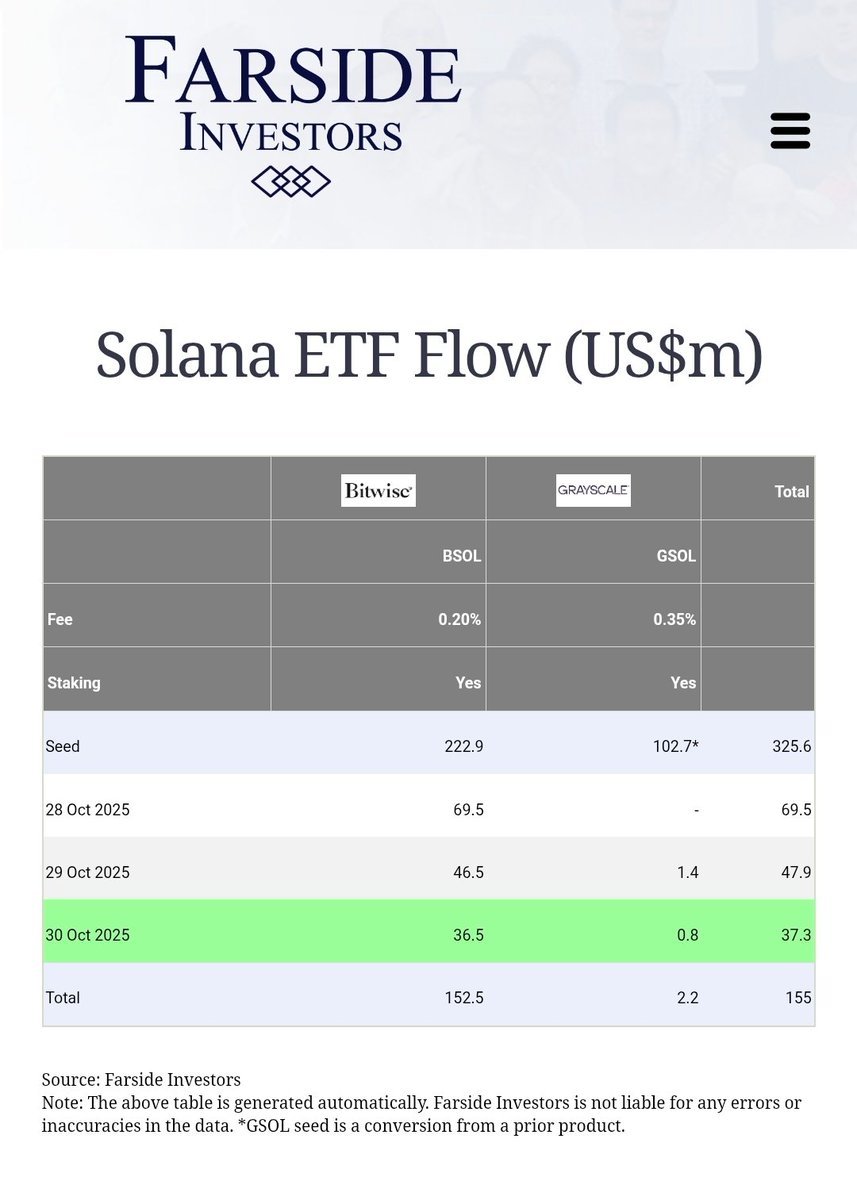Click the Seed row label

point(63,746)
